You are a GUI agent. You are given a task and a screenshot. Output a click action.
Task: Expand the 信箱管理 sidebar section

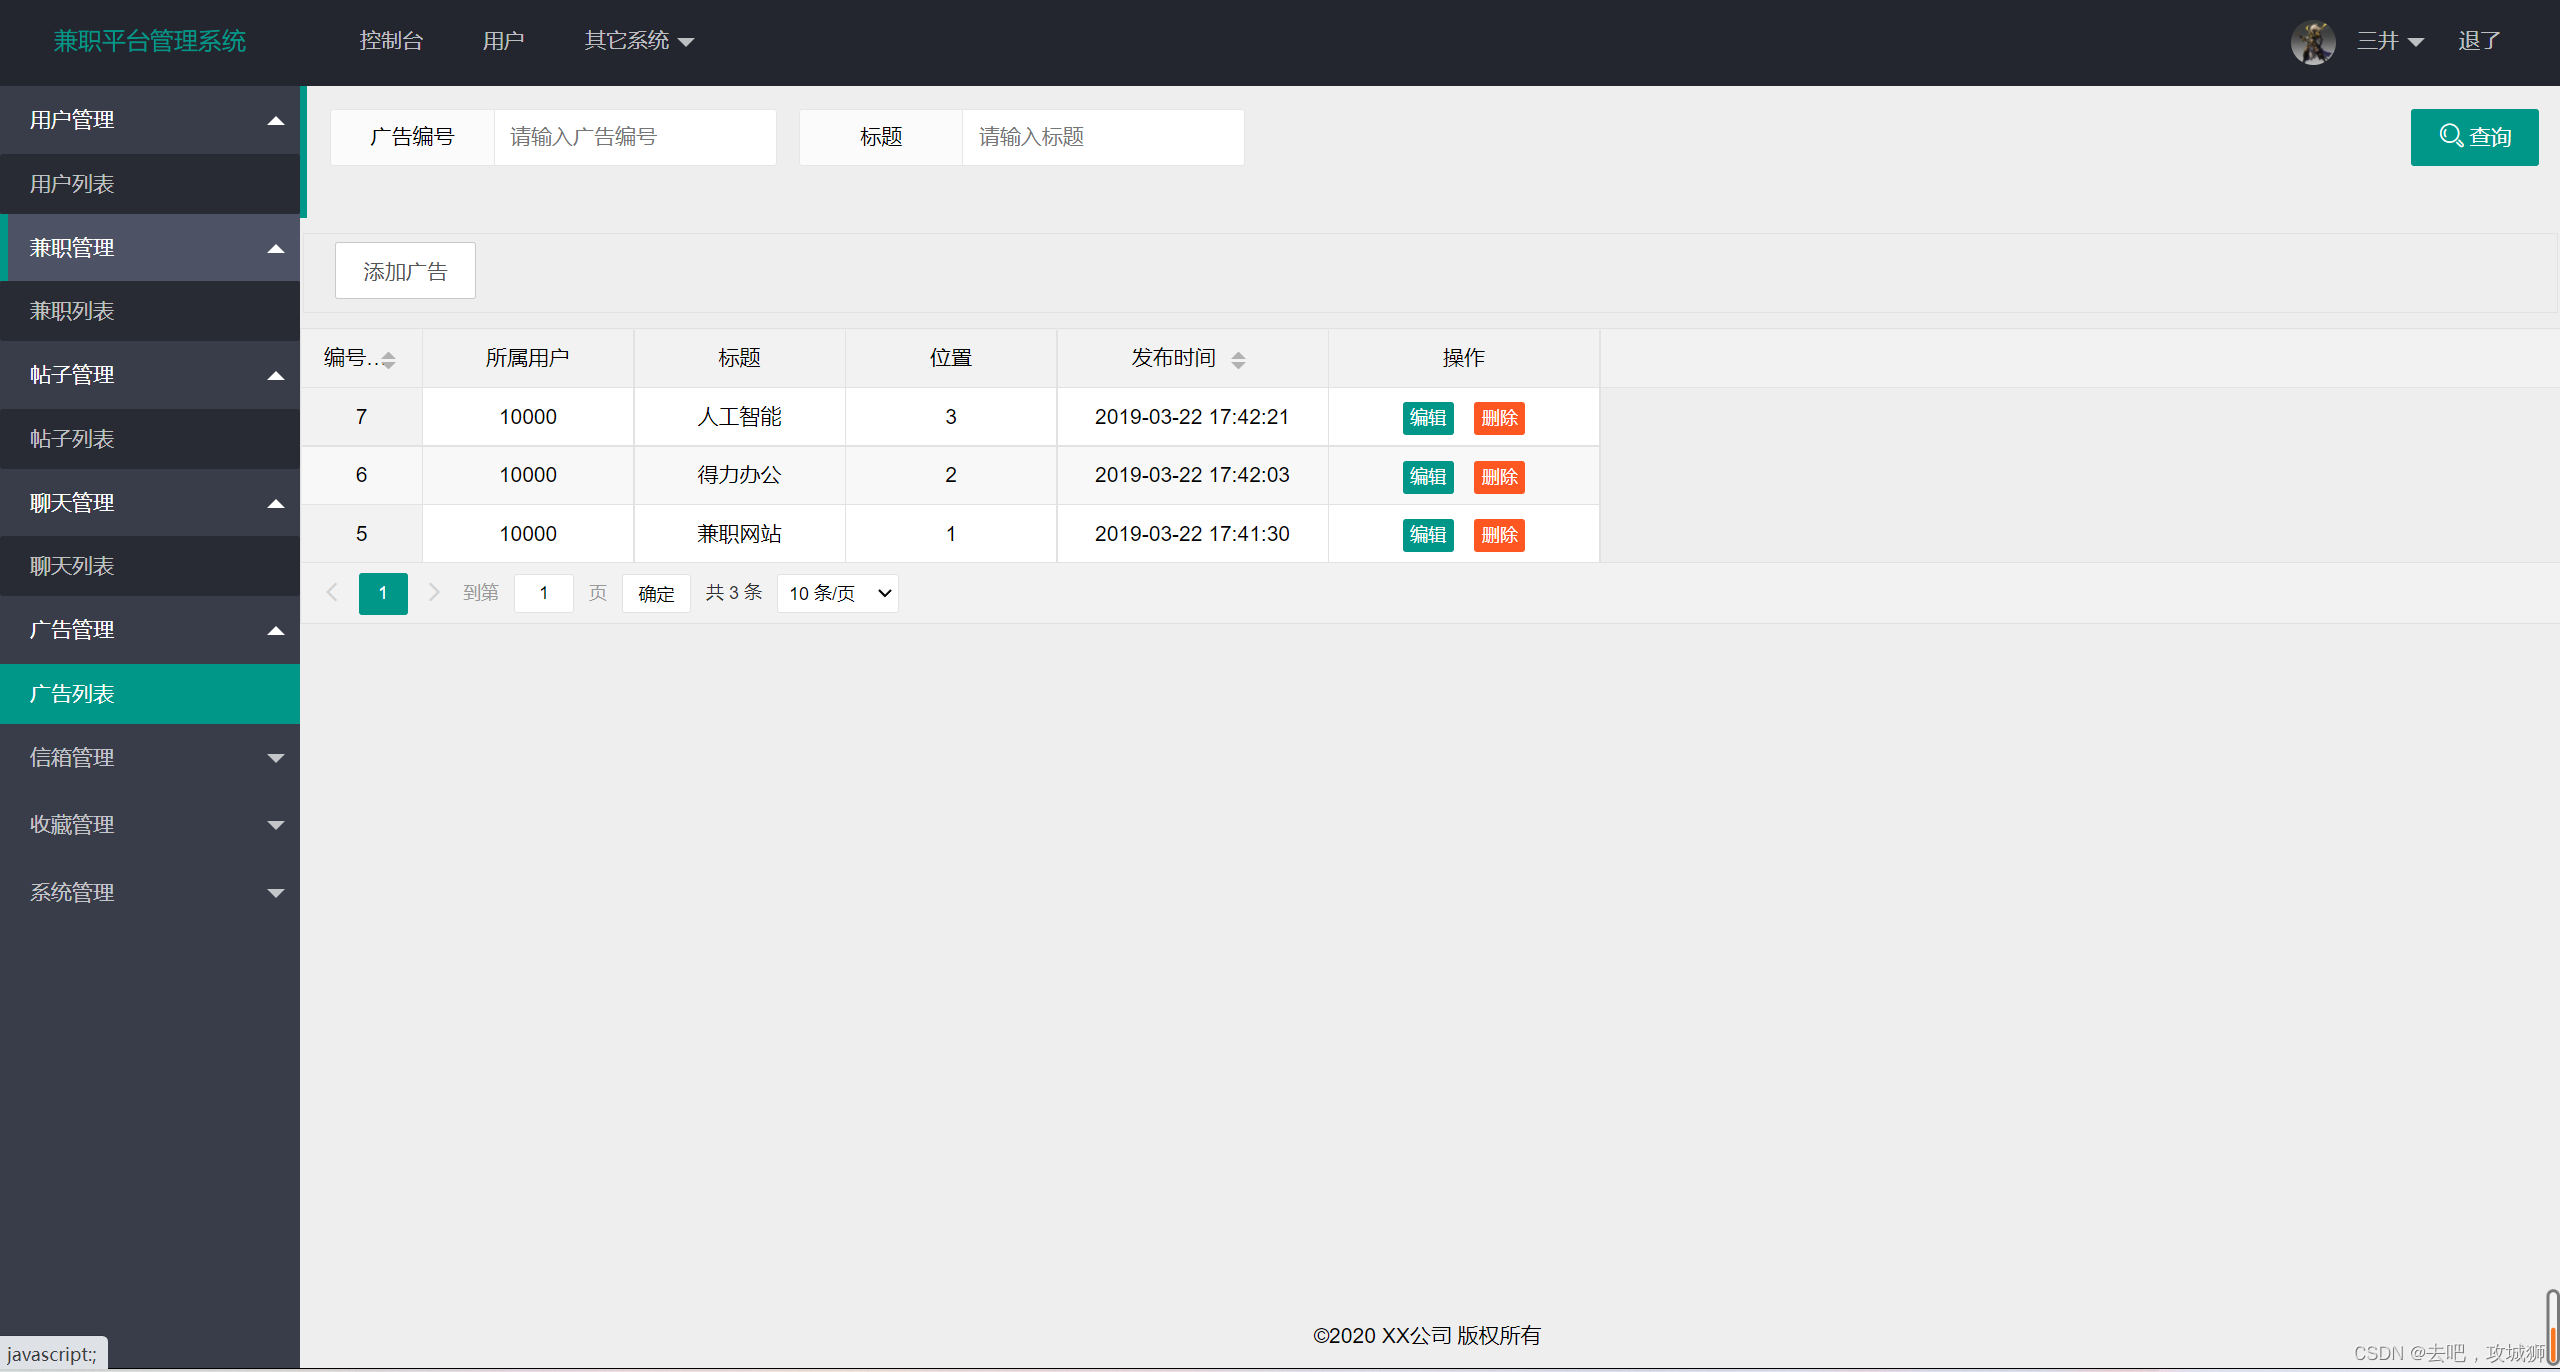(150, 758)
